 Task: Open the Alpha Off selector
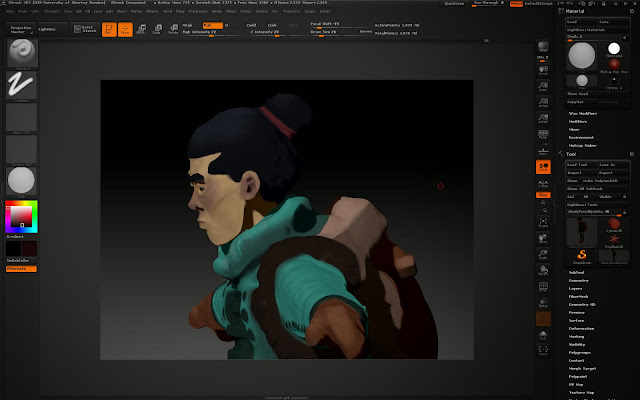(21, 118)
